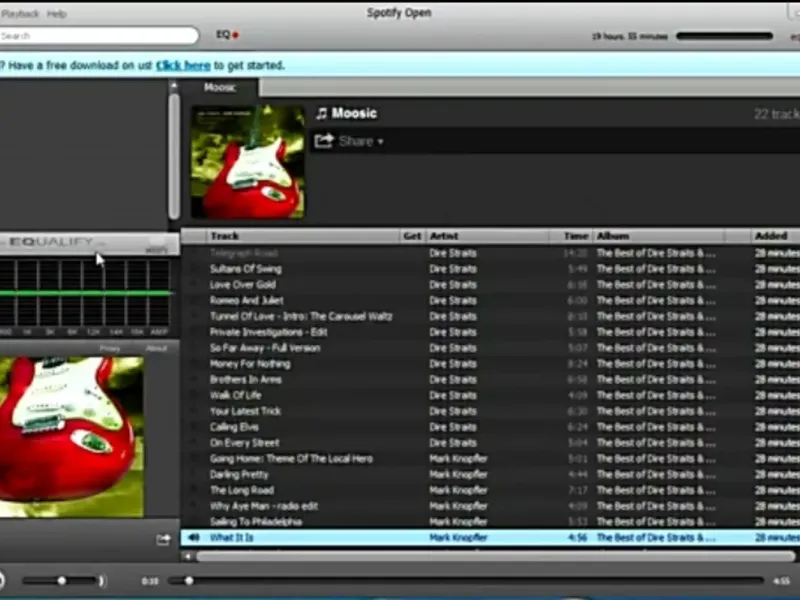Click the sidebar scrollbar up arrow

[x=174, y=86]
